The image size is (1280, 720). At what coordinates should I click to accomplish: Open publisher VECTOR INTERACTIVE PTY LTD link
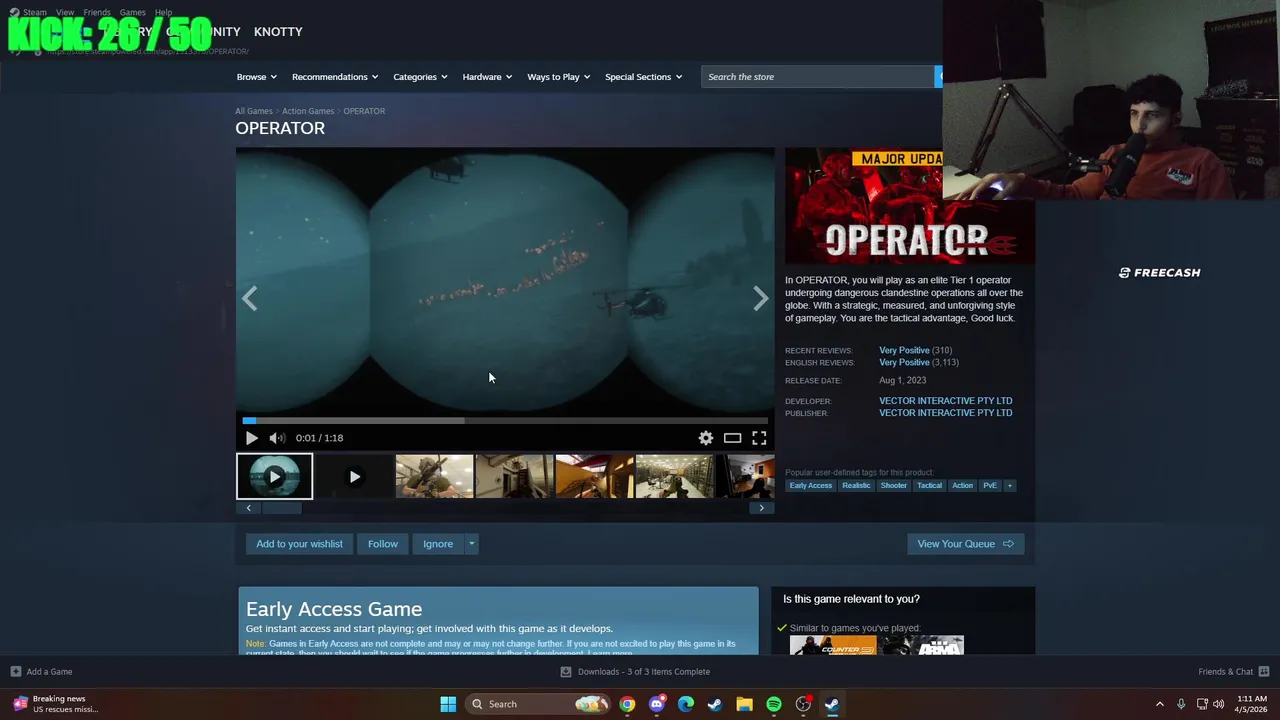[945, 413]
